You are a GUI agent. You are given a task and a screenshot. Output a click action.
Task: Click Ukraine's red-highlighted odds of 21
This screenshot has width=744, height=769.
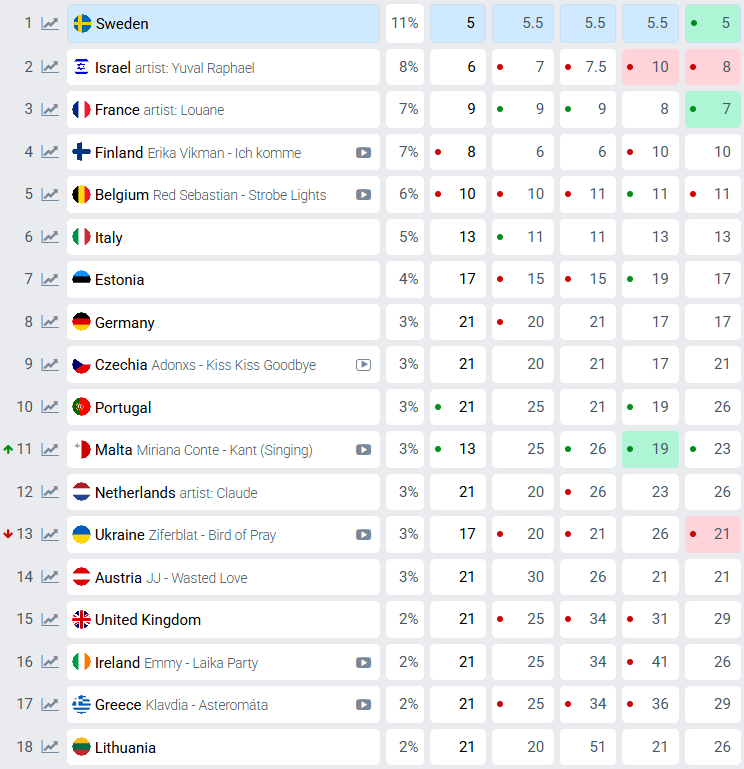coord(713,535)
